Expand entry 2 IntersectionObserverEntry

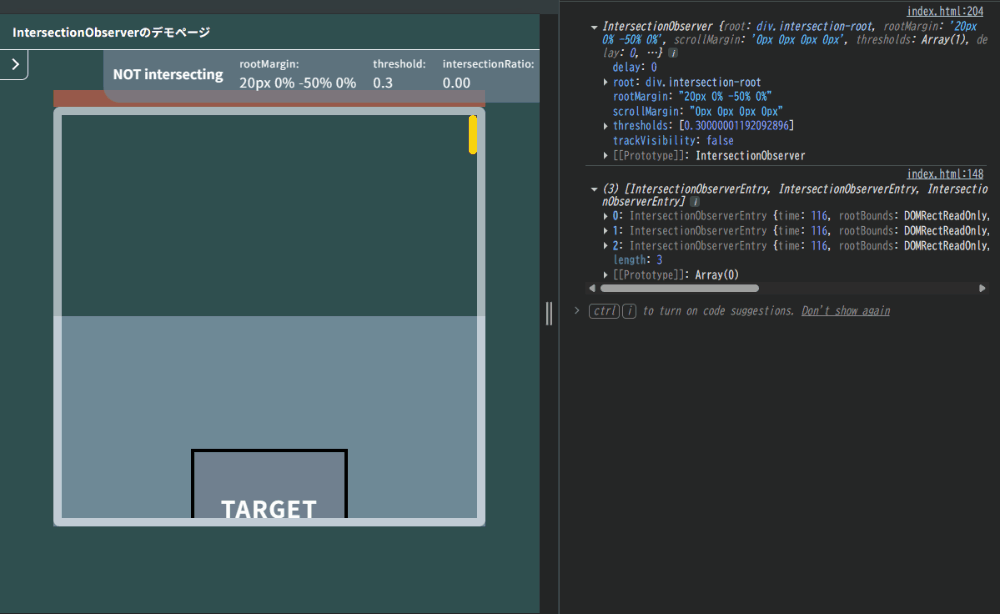point(606,246)
